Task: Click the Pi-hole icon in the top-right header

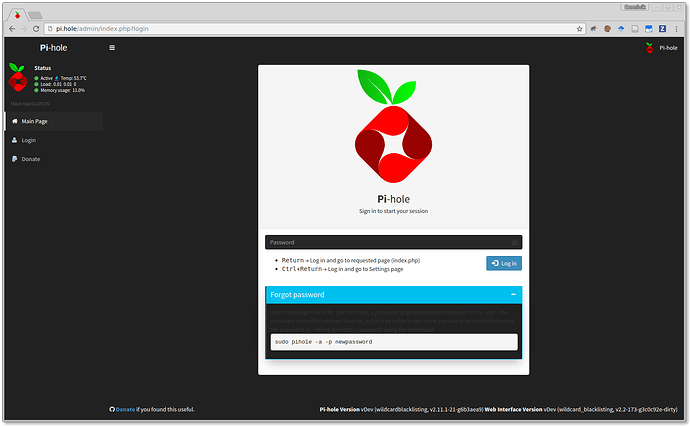Action: click(x=651, y=47)
